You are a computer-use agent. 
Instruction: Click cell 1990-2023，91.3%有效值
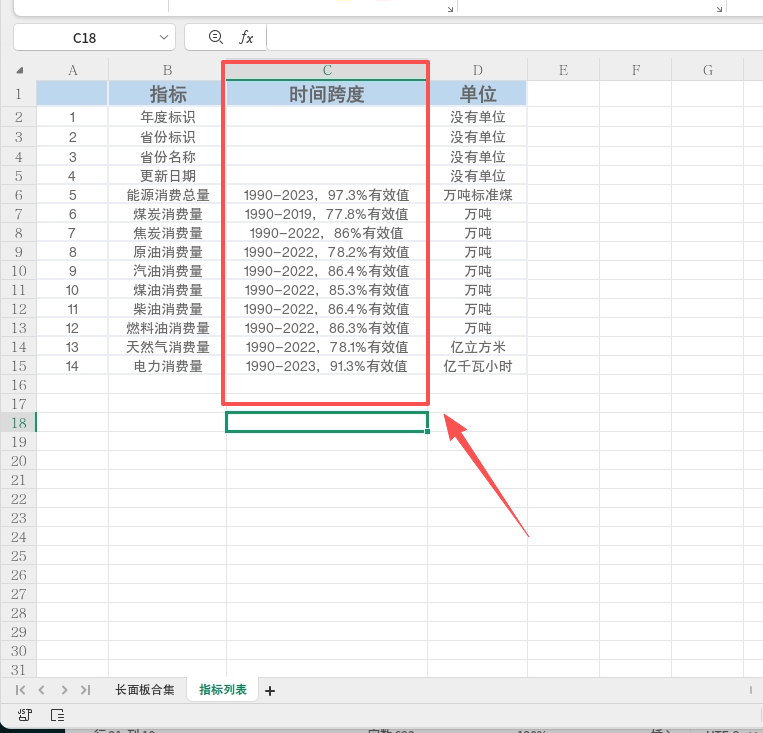pyautogui.click(x=327, y=366)
